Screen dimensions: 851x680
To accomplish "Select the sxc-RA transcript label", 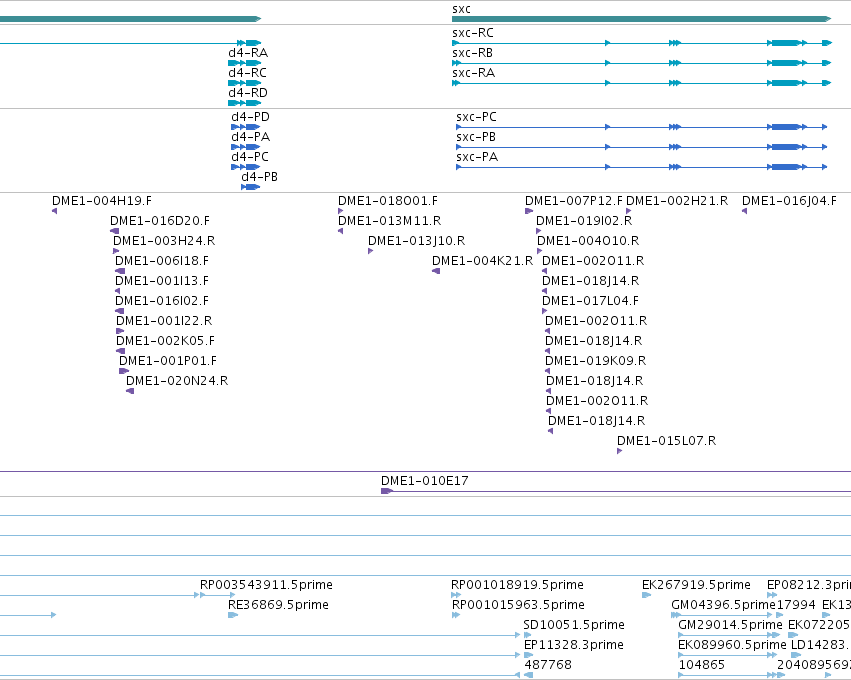I will coord(473,73).
